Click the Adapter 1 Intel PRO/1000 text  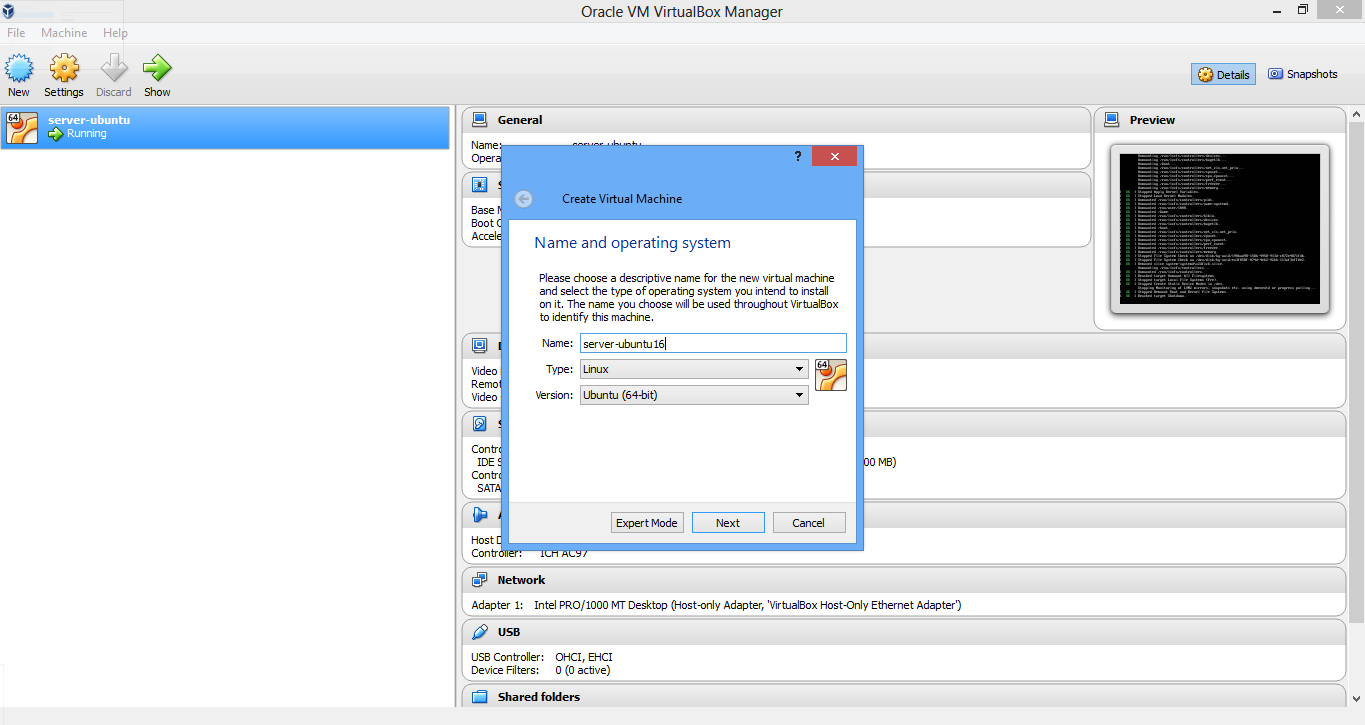pyautogui.click(x=716, y=605)
